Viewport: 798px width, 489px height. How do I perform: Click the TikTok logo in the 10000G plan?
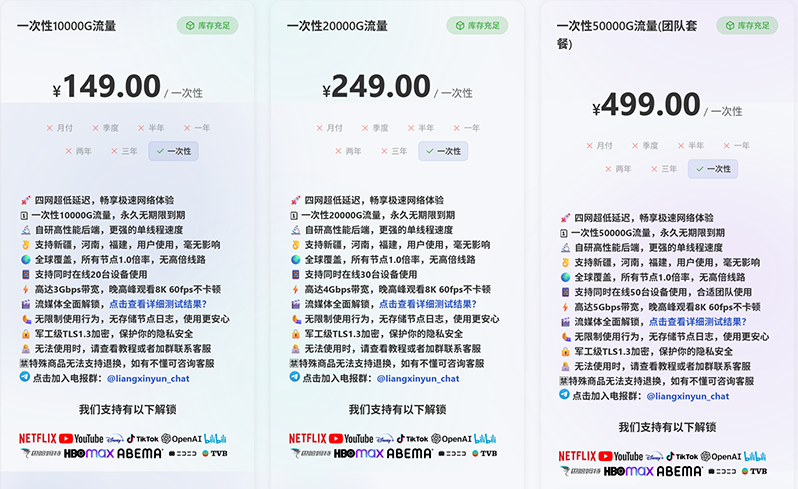tap(143, 438)
